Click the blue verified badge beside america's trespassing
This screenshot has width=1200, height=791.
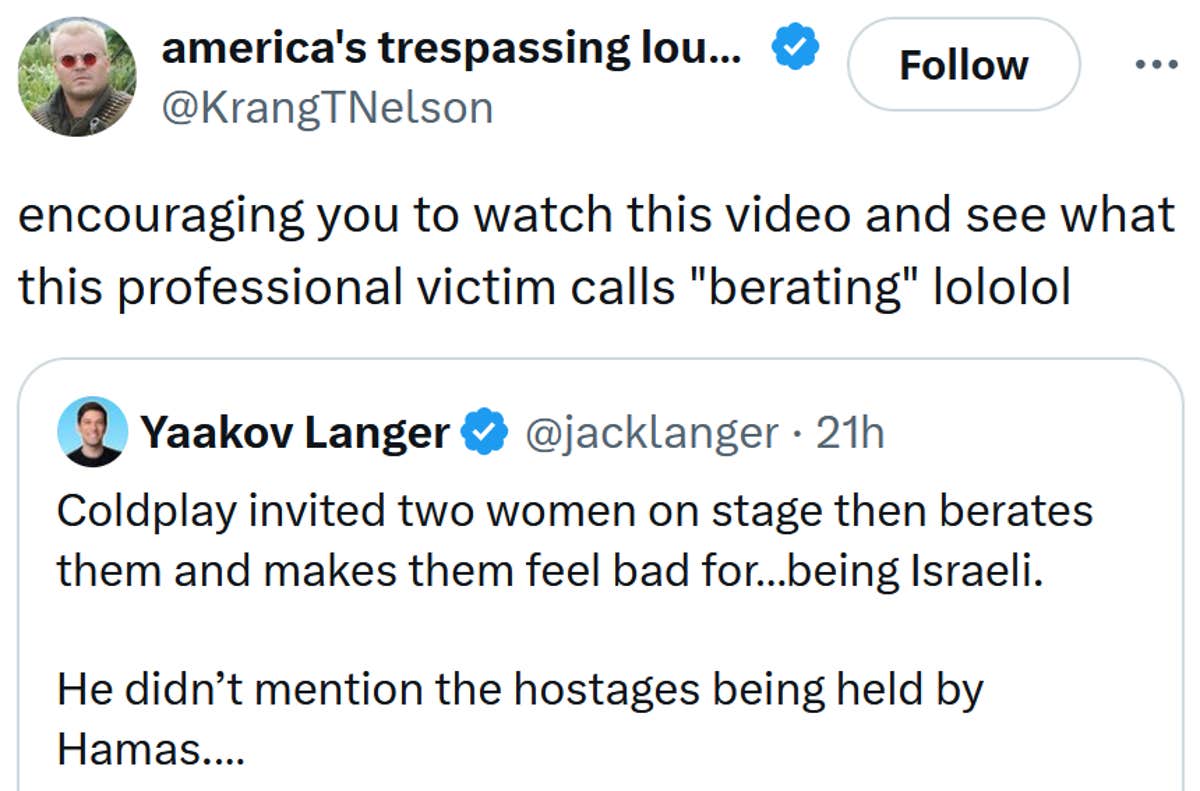click(797, 47)
